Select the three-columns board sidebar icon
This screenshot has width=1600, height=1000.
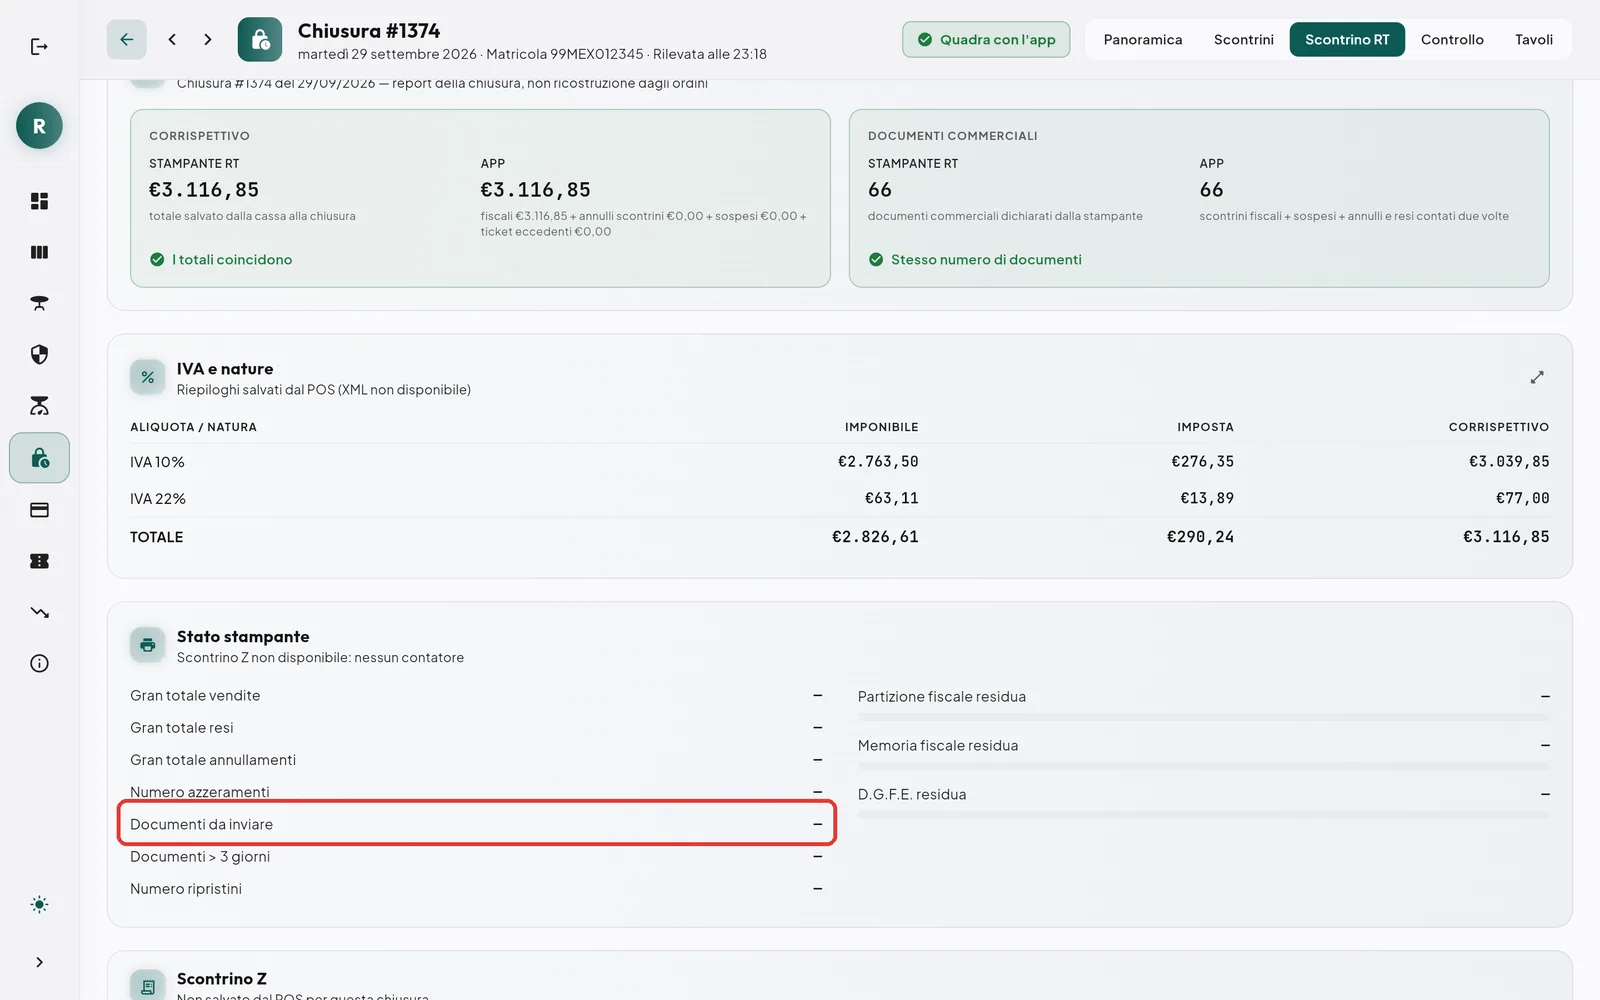(x=39, y=252)
